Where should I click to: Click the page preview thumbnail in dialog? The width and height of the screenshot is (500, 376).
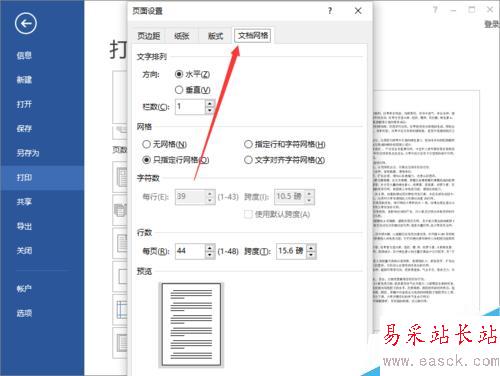click(x=191, y=325)
